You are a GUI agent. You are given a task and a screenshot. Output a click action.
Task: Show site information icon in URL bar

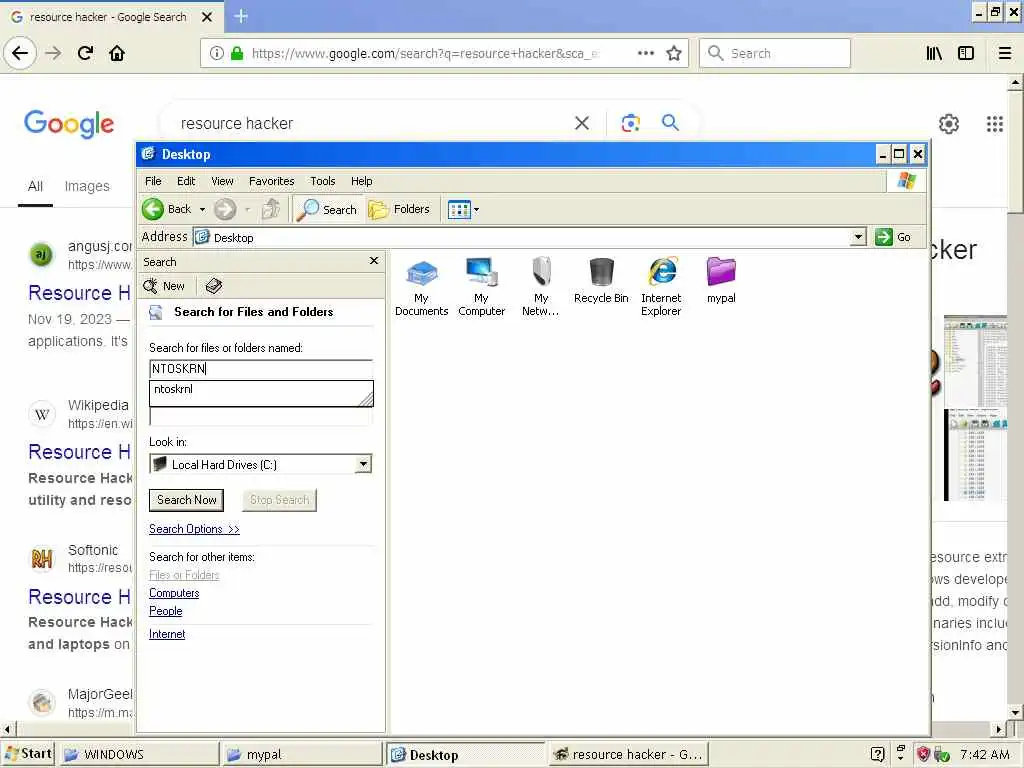pyautogui.click(x=216, y=53)
